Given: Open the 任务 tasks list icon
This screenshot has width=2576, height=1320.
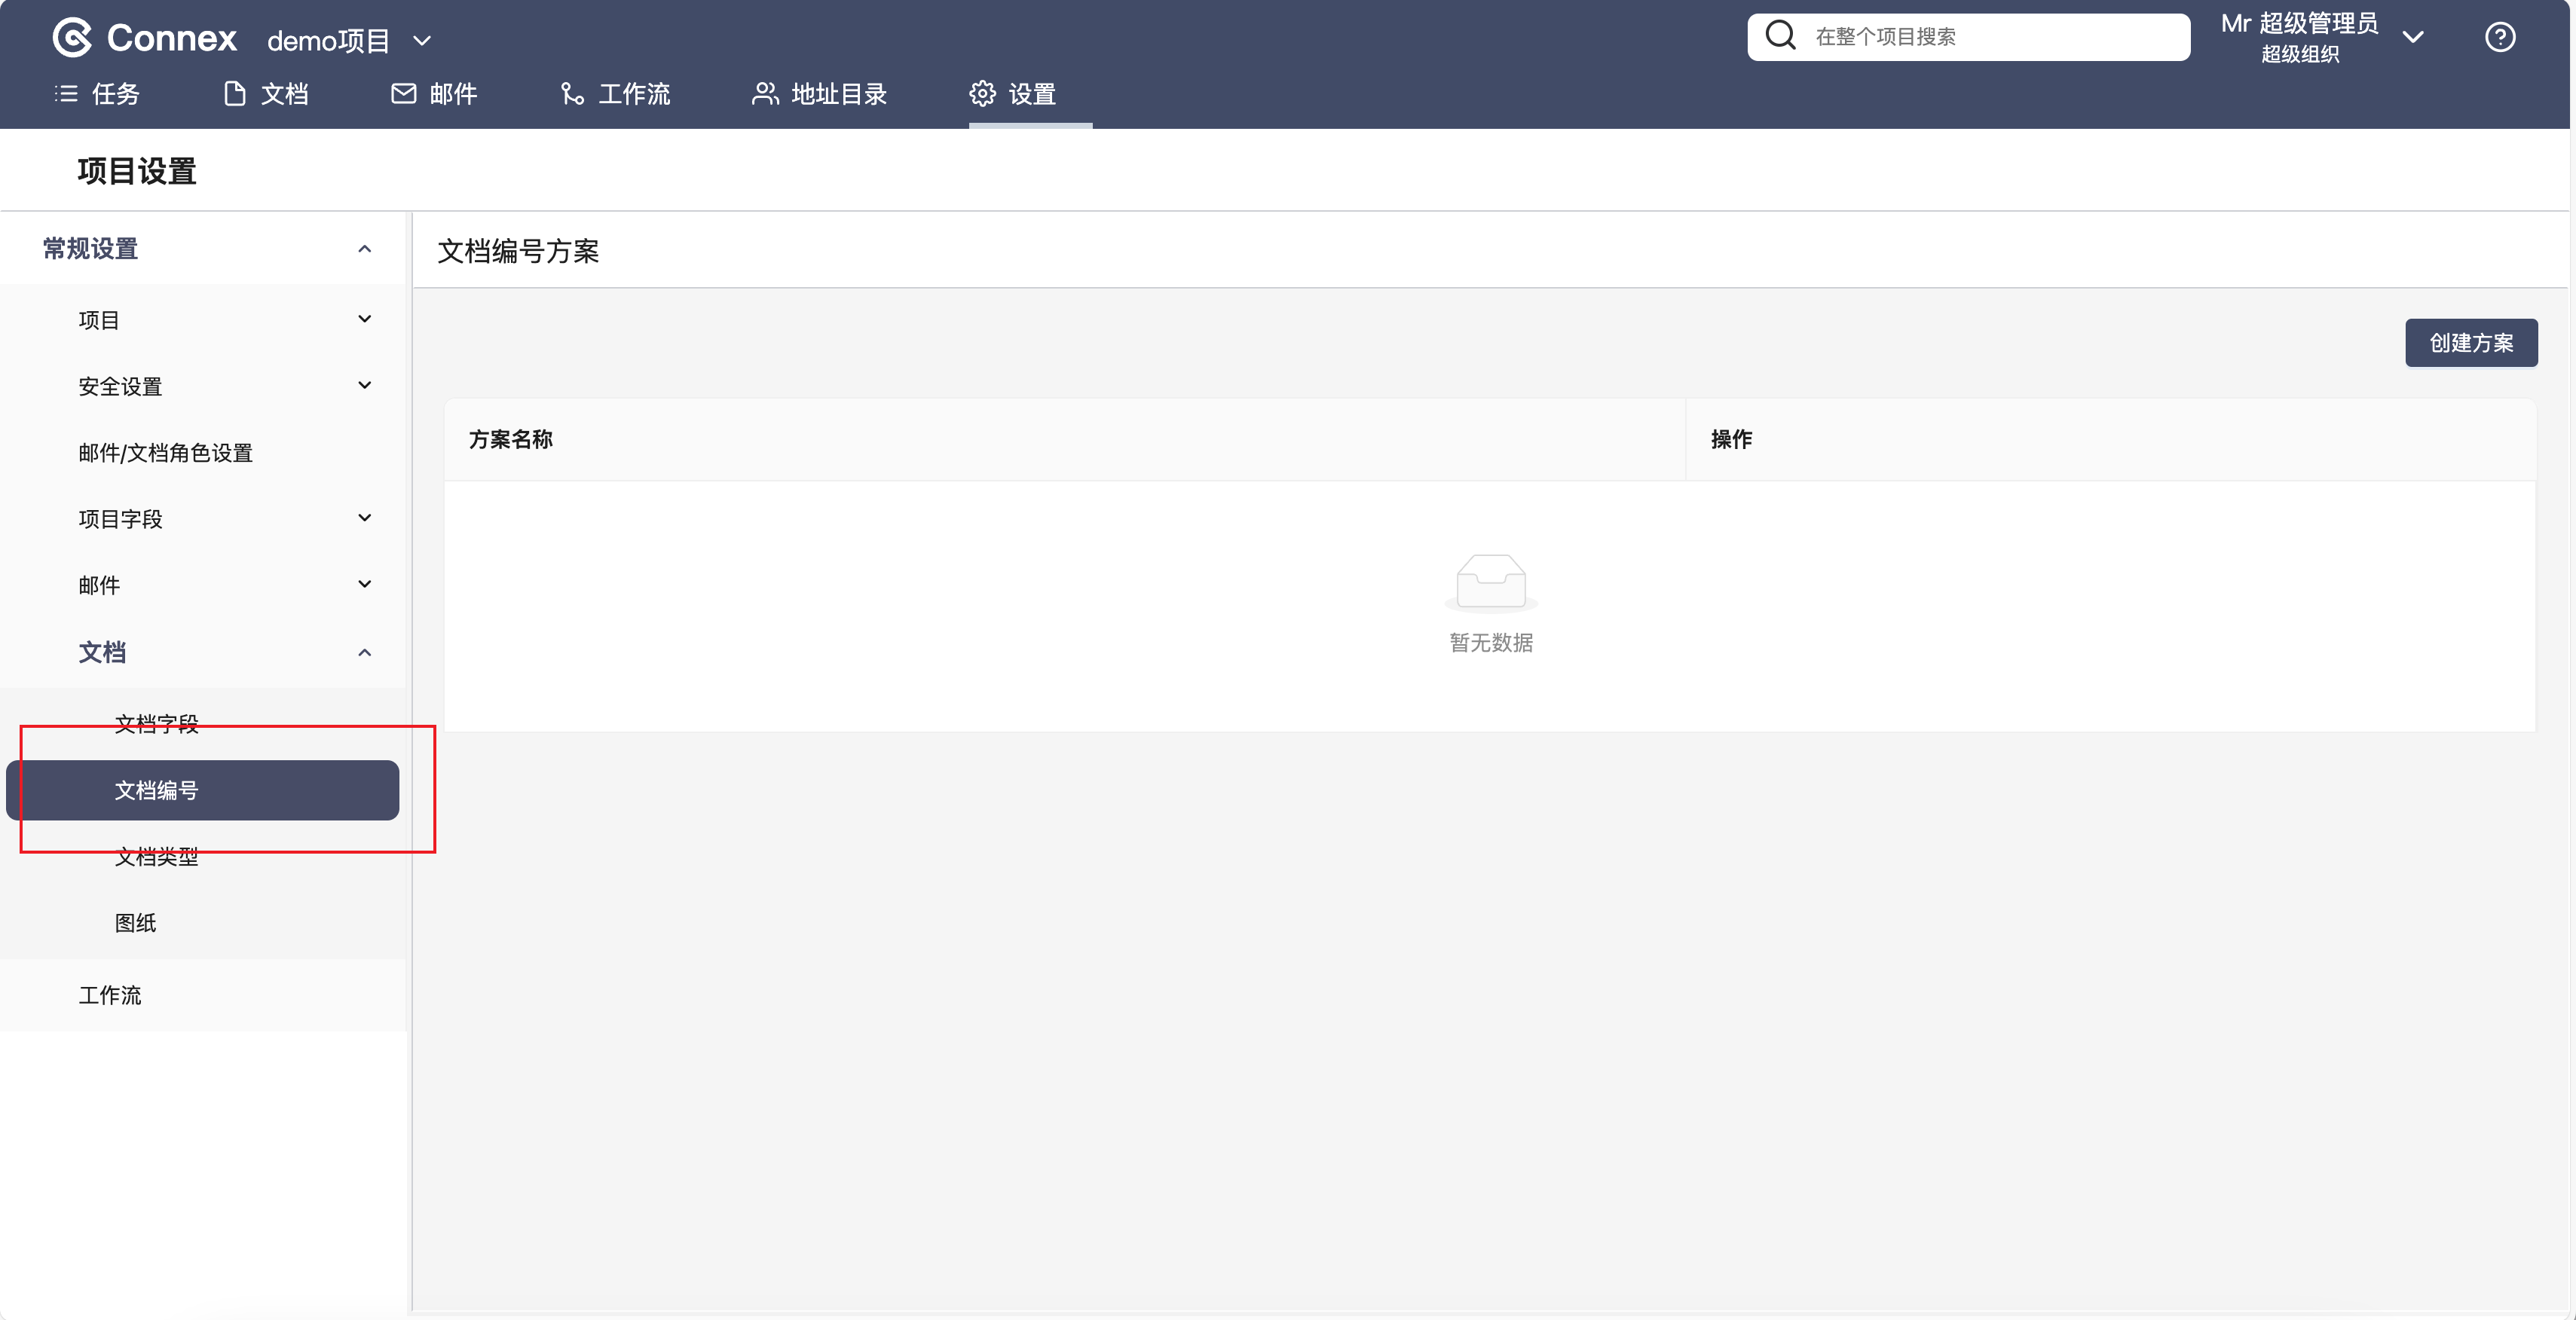Looking at the screenshot, I should point(66,94).
